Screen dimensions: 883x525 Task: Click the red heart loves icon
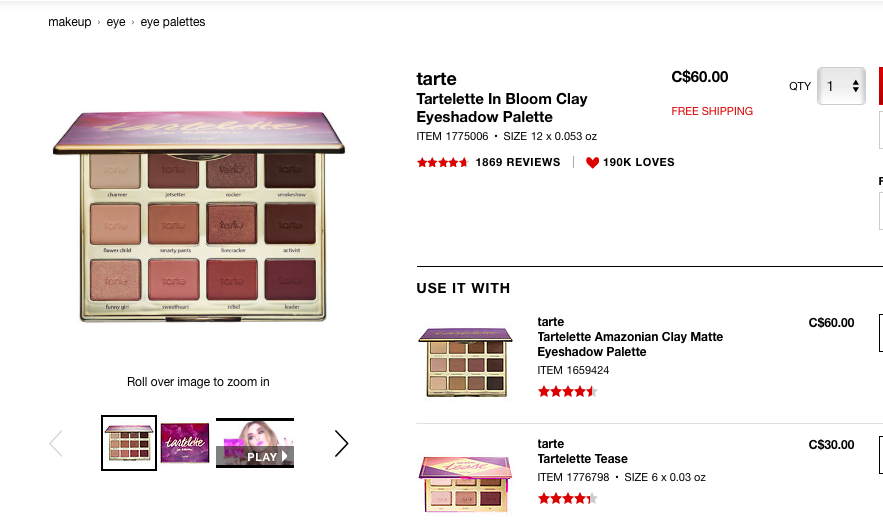[x=592, y=162]
